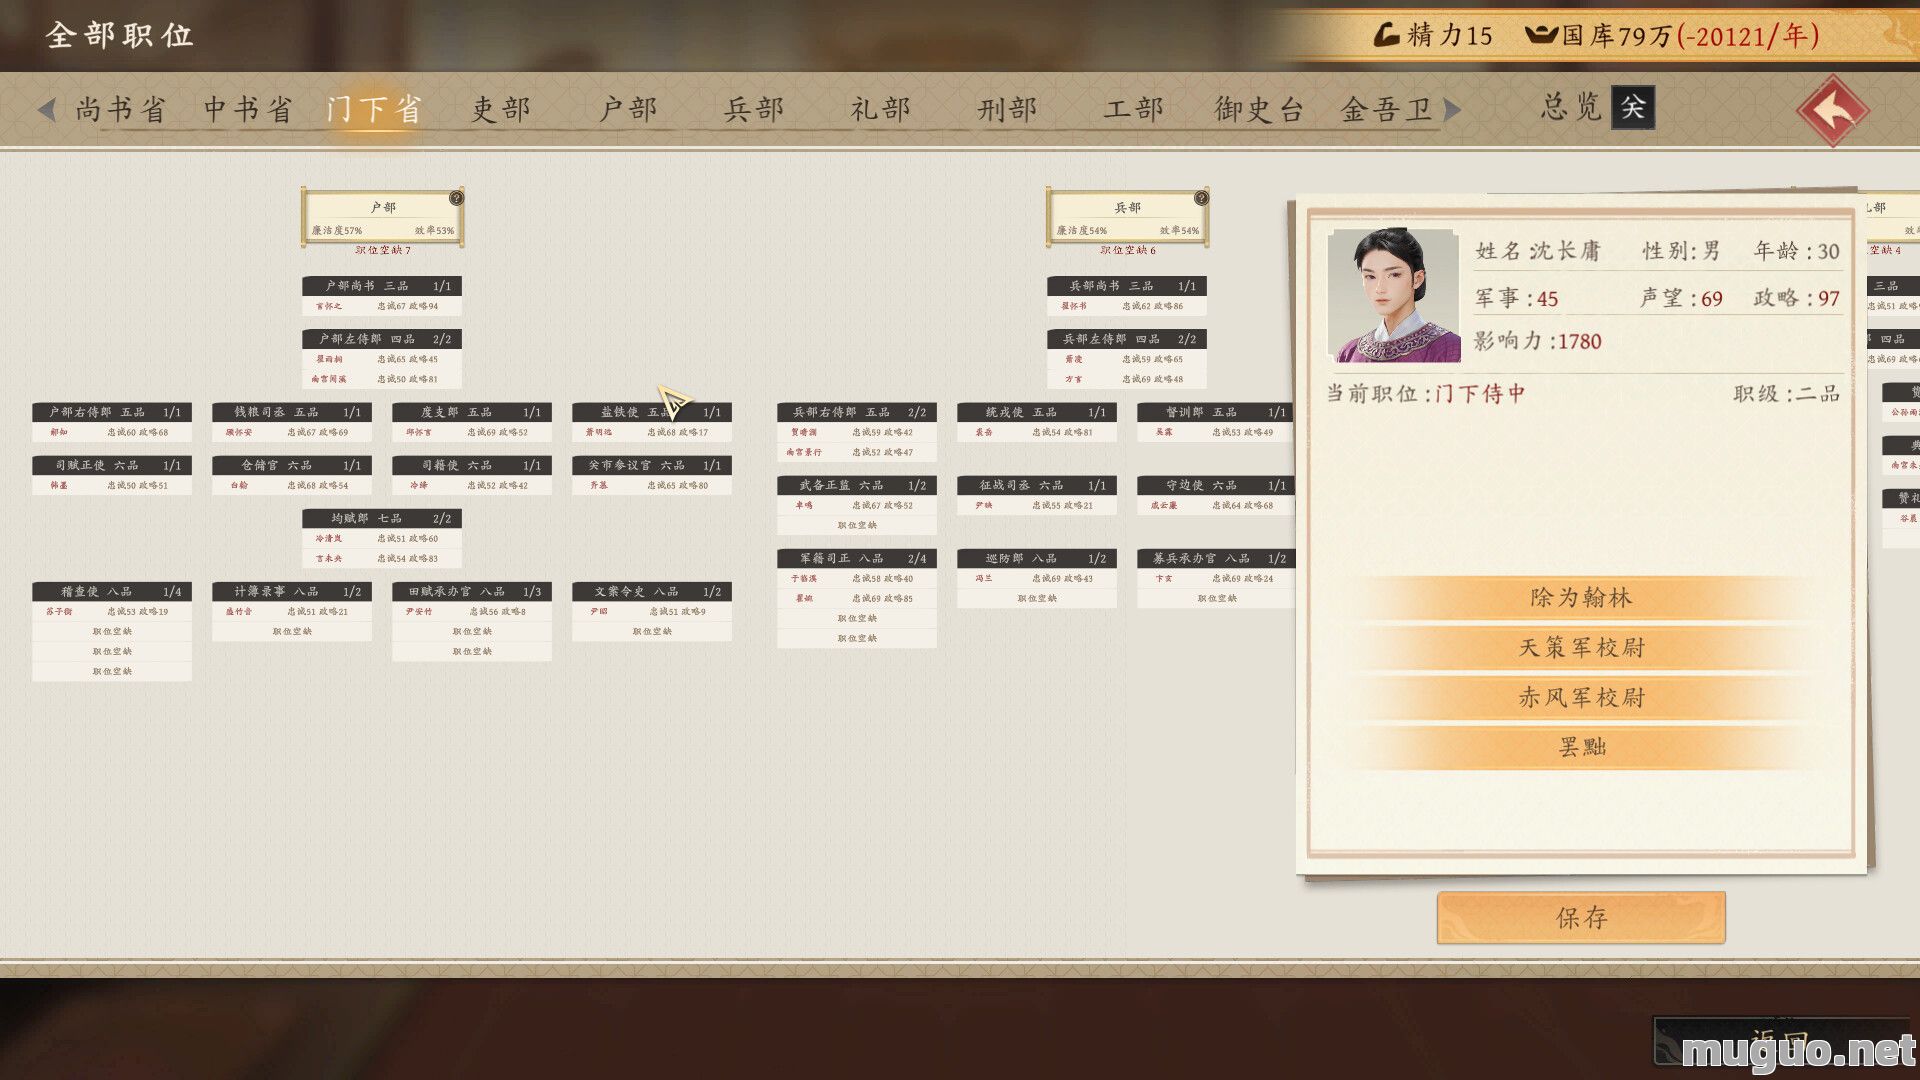Open the 御史台 tab
Viewport: 1920px width, 1080px height.
[1259, 109]
